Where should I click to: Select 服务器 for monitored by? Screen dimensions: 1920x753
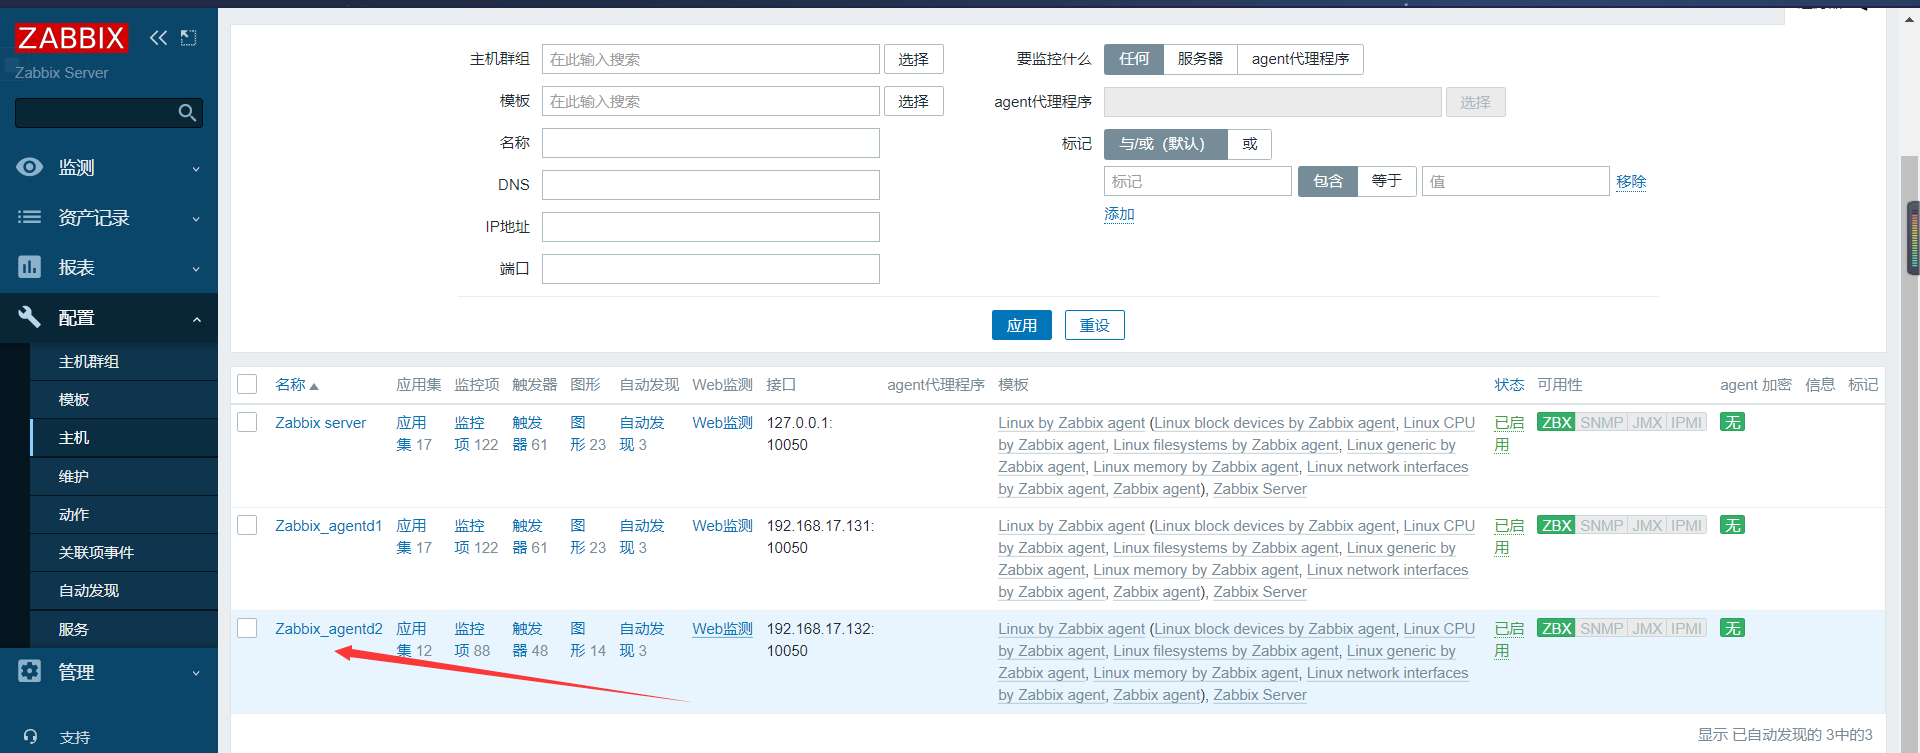(1200, 59)
